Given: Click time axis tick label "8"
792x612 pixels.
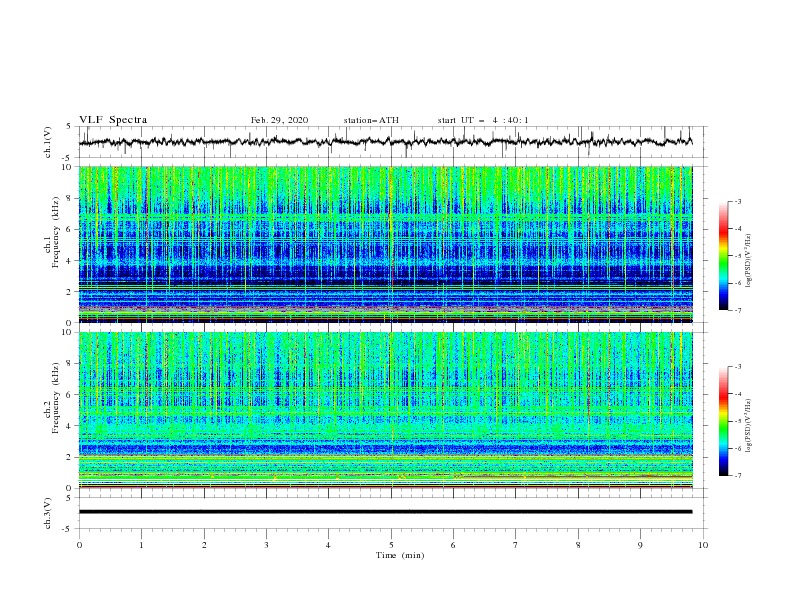Looking at the screenshot, I should pyautogui.click(x=578, y=545).
